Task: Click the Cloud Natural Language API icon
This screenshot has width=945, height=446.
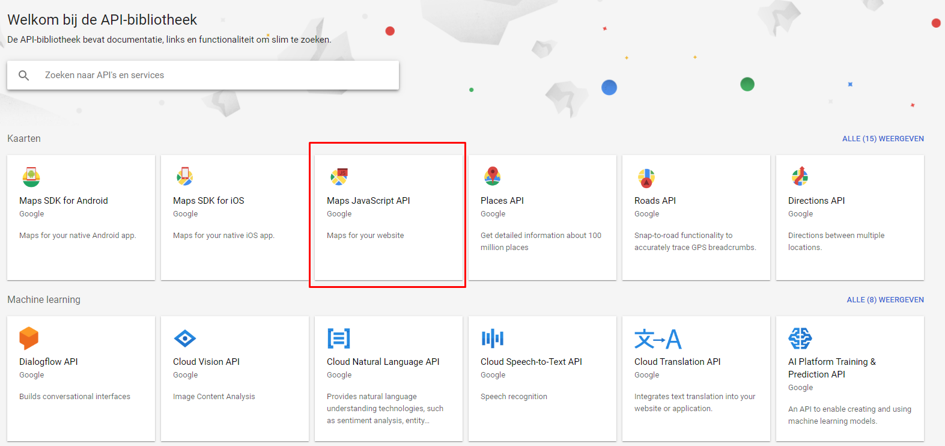Action: 339,338
